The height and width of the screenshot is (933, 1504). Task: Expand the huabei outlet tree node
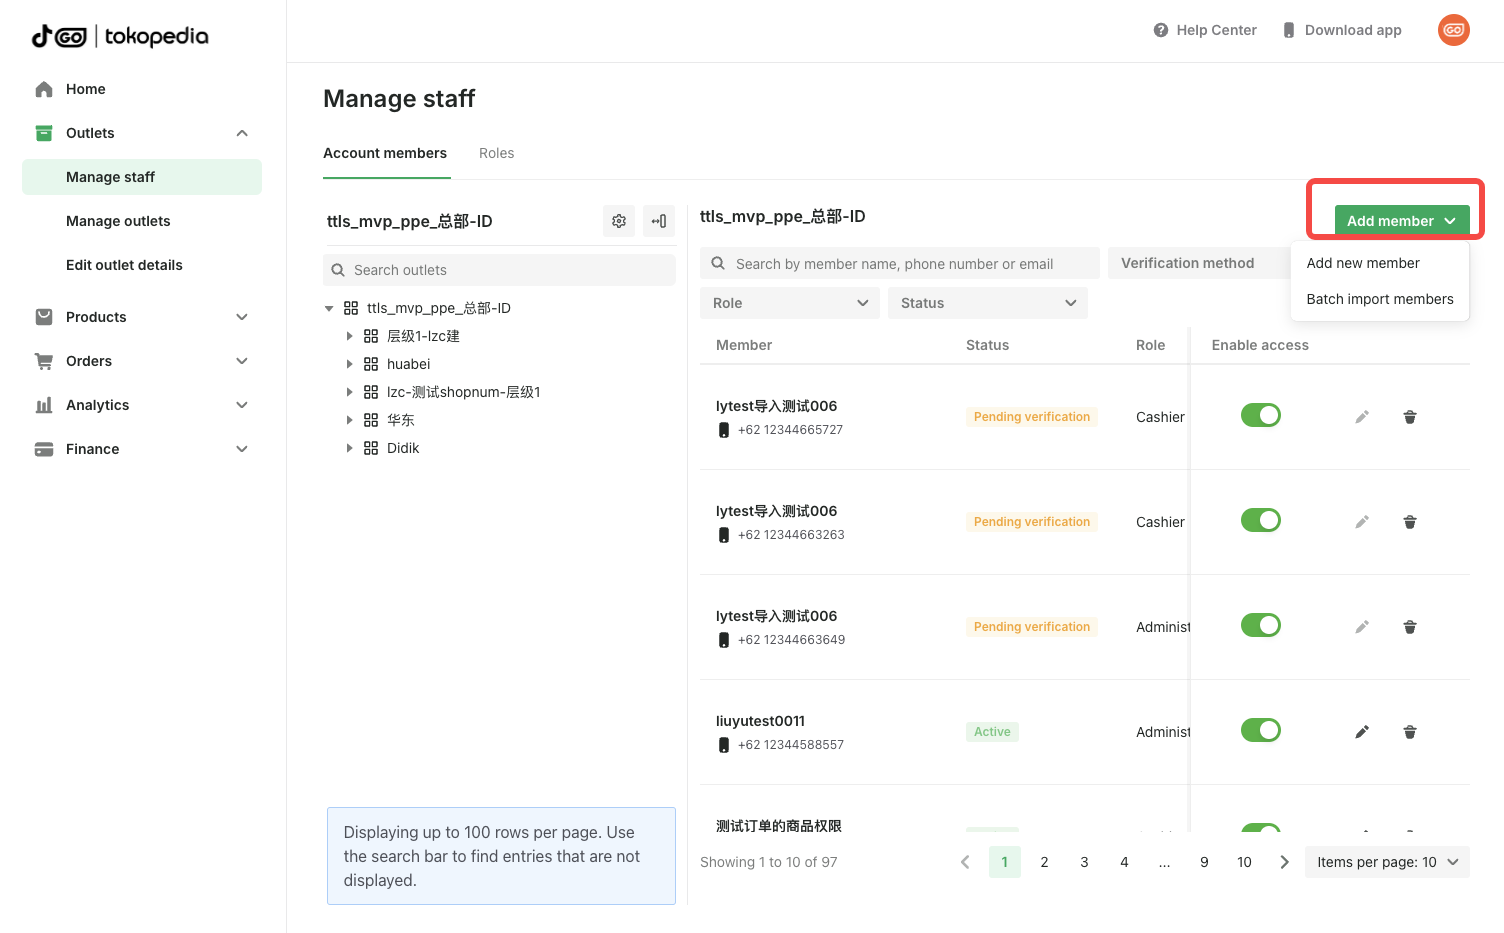pyautogui.click(x=349, y=364)
